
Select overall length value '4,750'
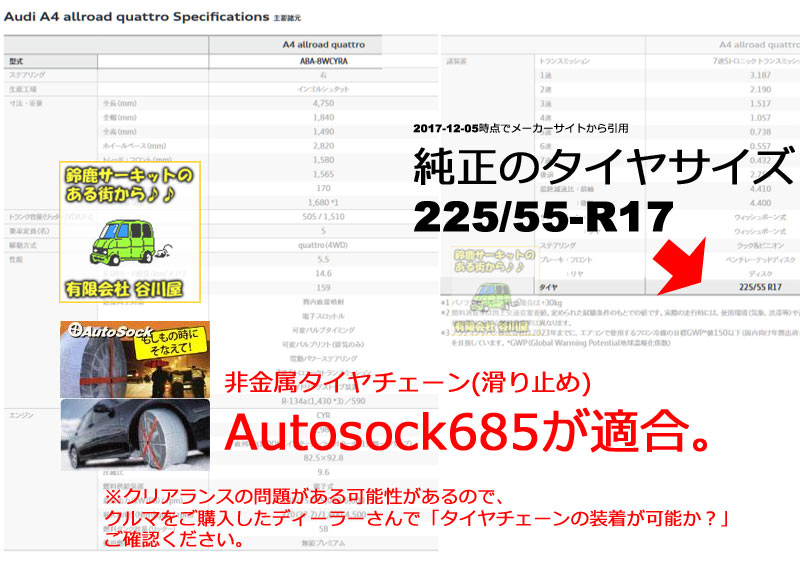pyautogui.click(x=323, y=103)
